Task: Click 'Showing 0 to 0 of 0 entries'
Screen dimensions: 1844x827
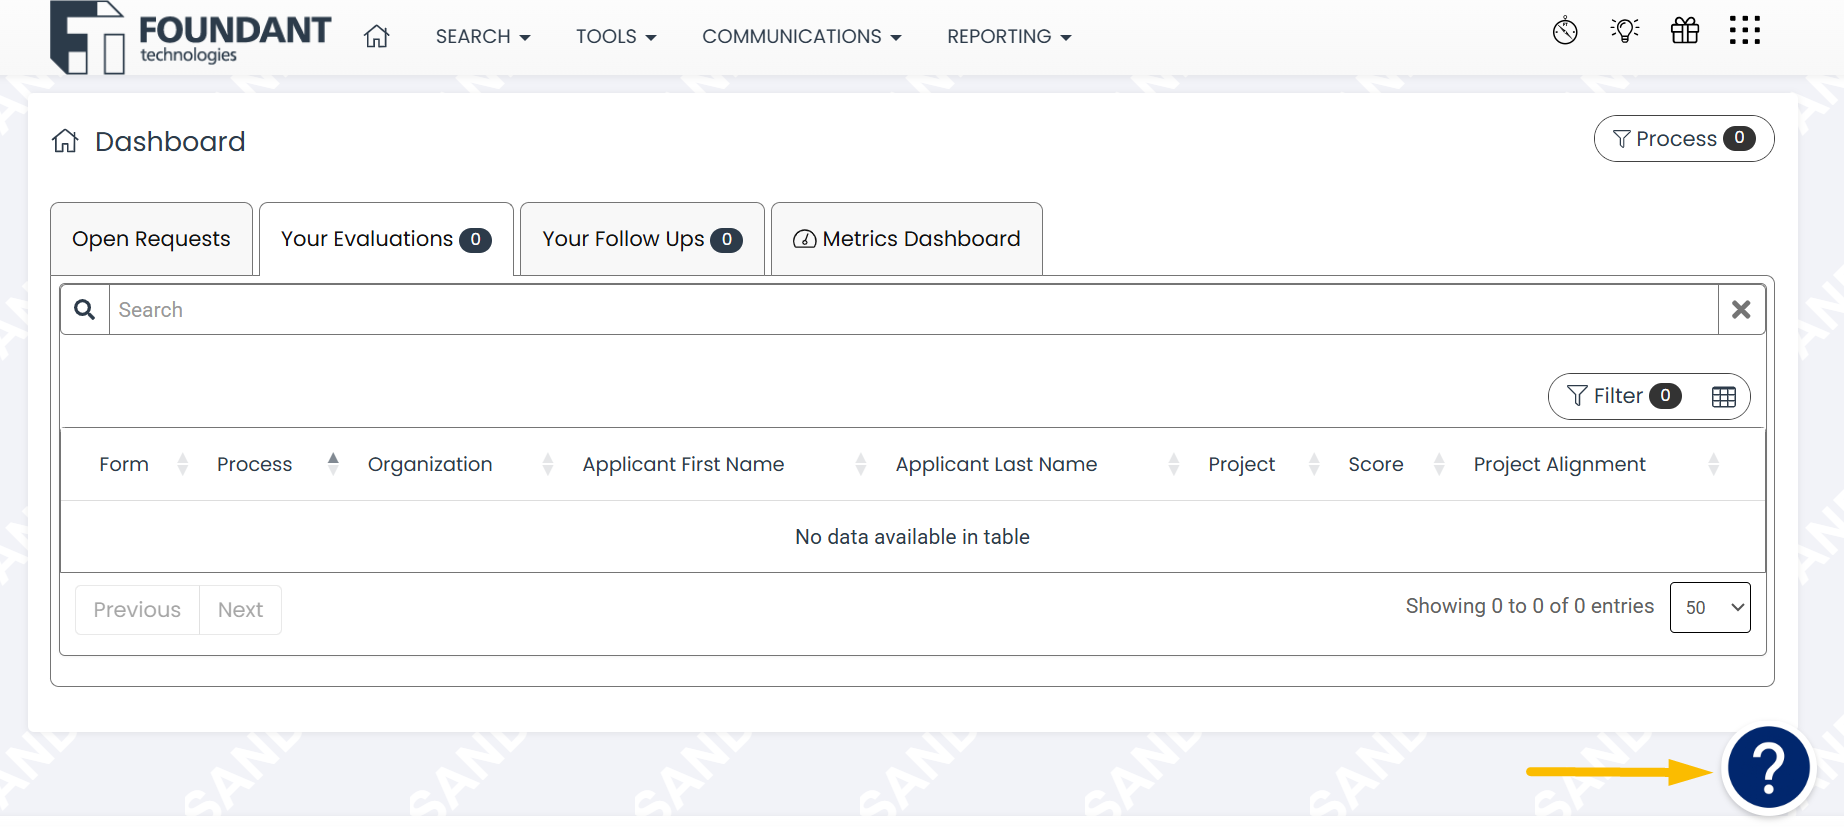Action: click(1529, 606)
